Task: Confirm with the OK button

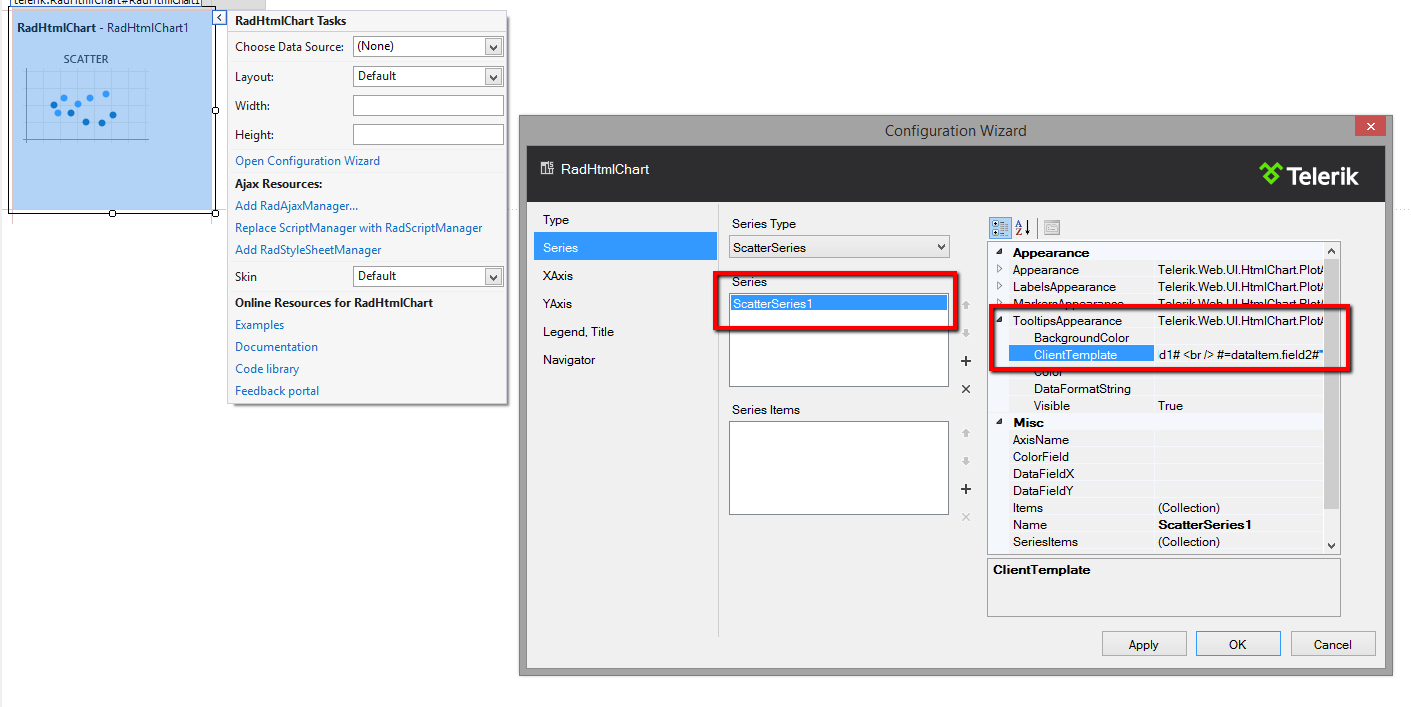Action: (1238, 644)
